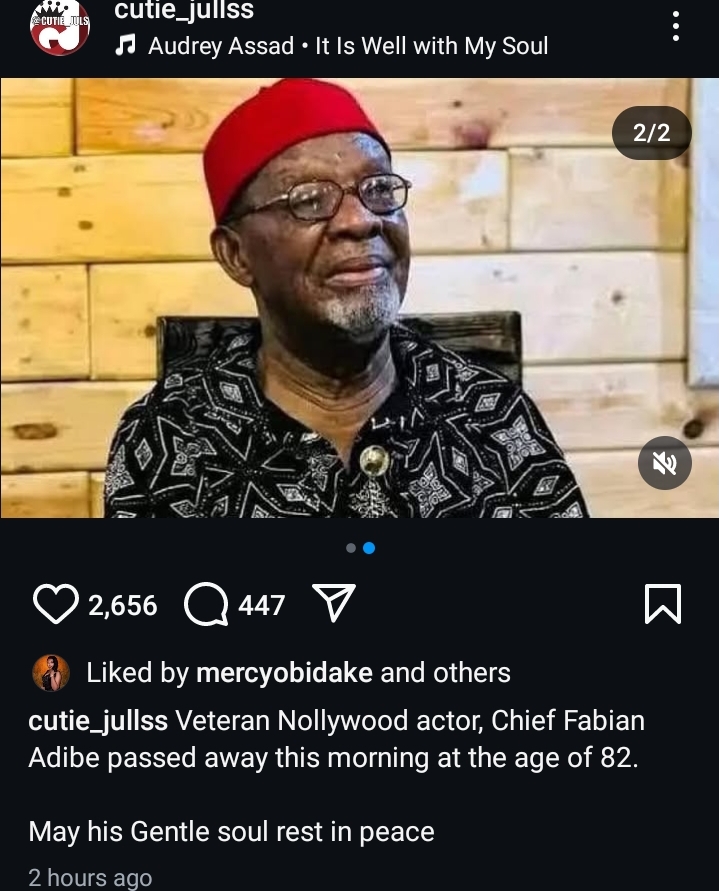
Task: Tap the liker's small avatar thumbnail
Action: (50, 673)
